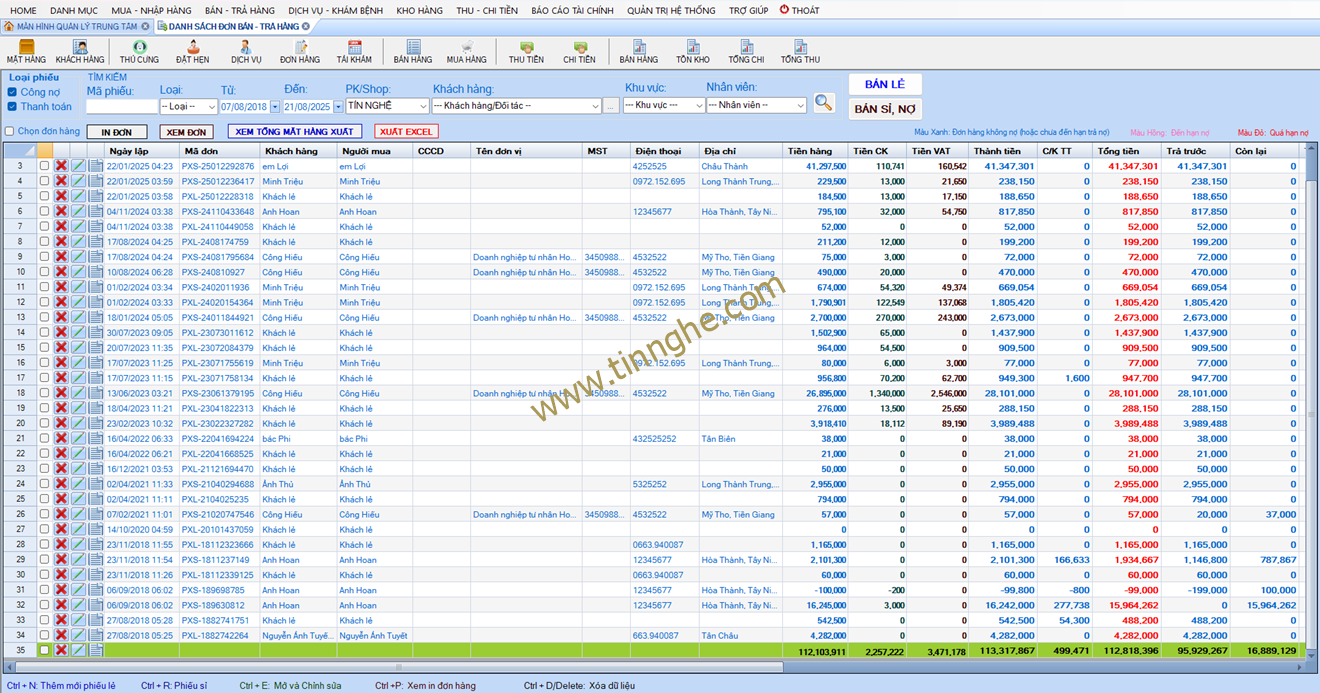Check the row for order PXS-24011844921

[44, 317]
